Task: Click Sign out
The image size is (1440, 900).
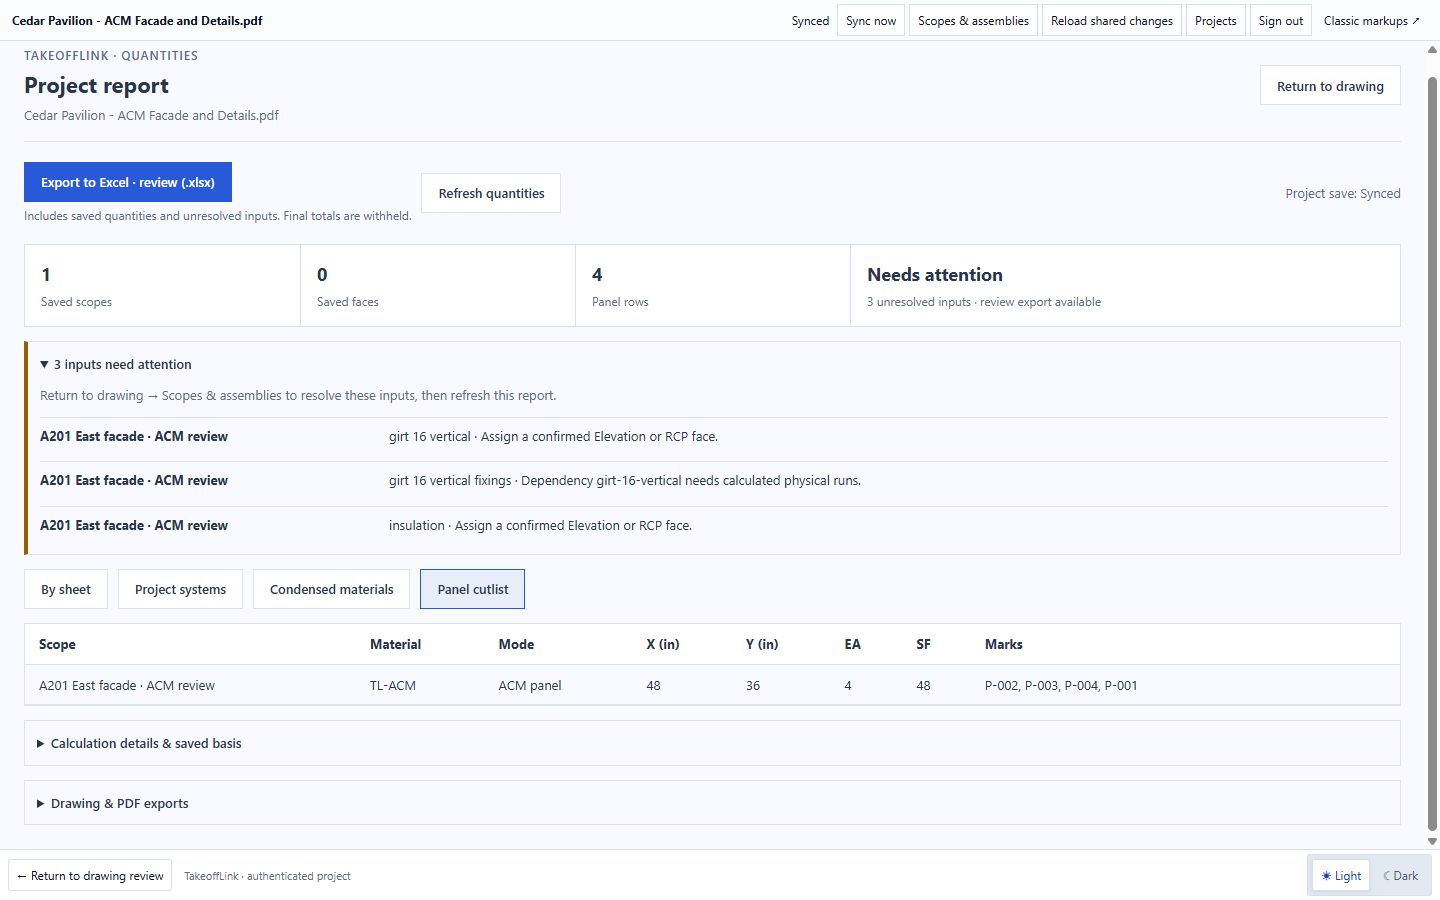Action: pyautogui.click(x=1281, y=20)
